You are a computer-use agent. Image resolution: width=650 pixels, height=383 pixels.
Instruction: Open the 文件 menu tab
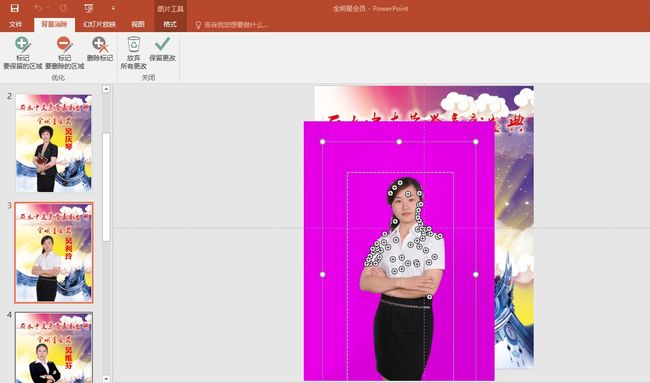(x=15, y=24)
